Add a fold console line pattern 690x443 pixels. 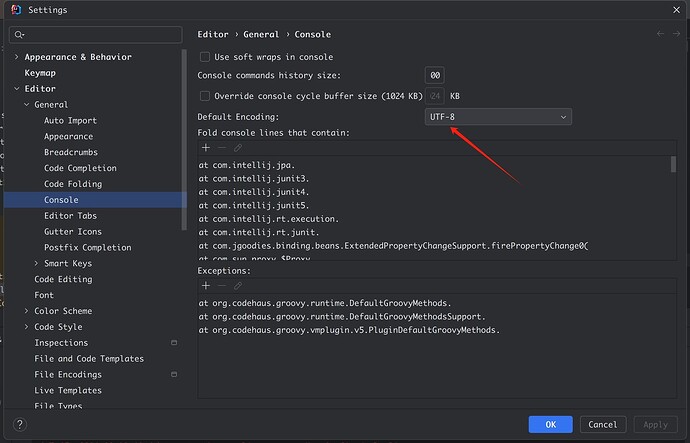[x=206, y=148]
